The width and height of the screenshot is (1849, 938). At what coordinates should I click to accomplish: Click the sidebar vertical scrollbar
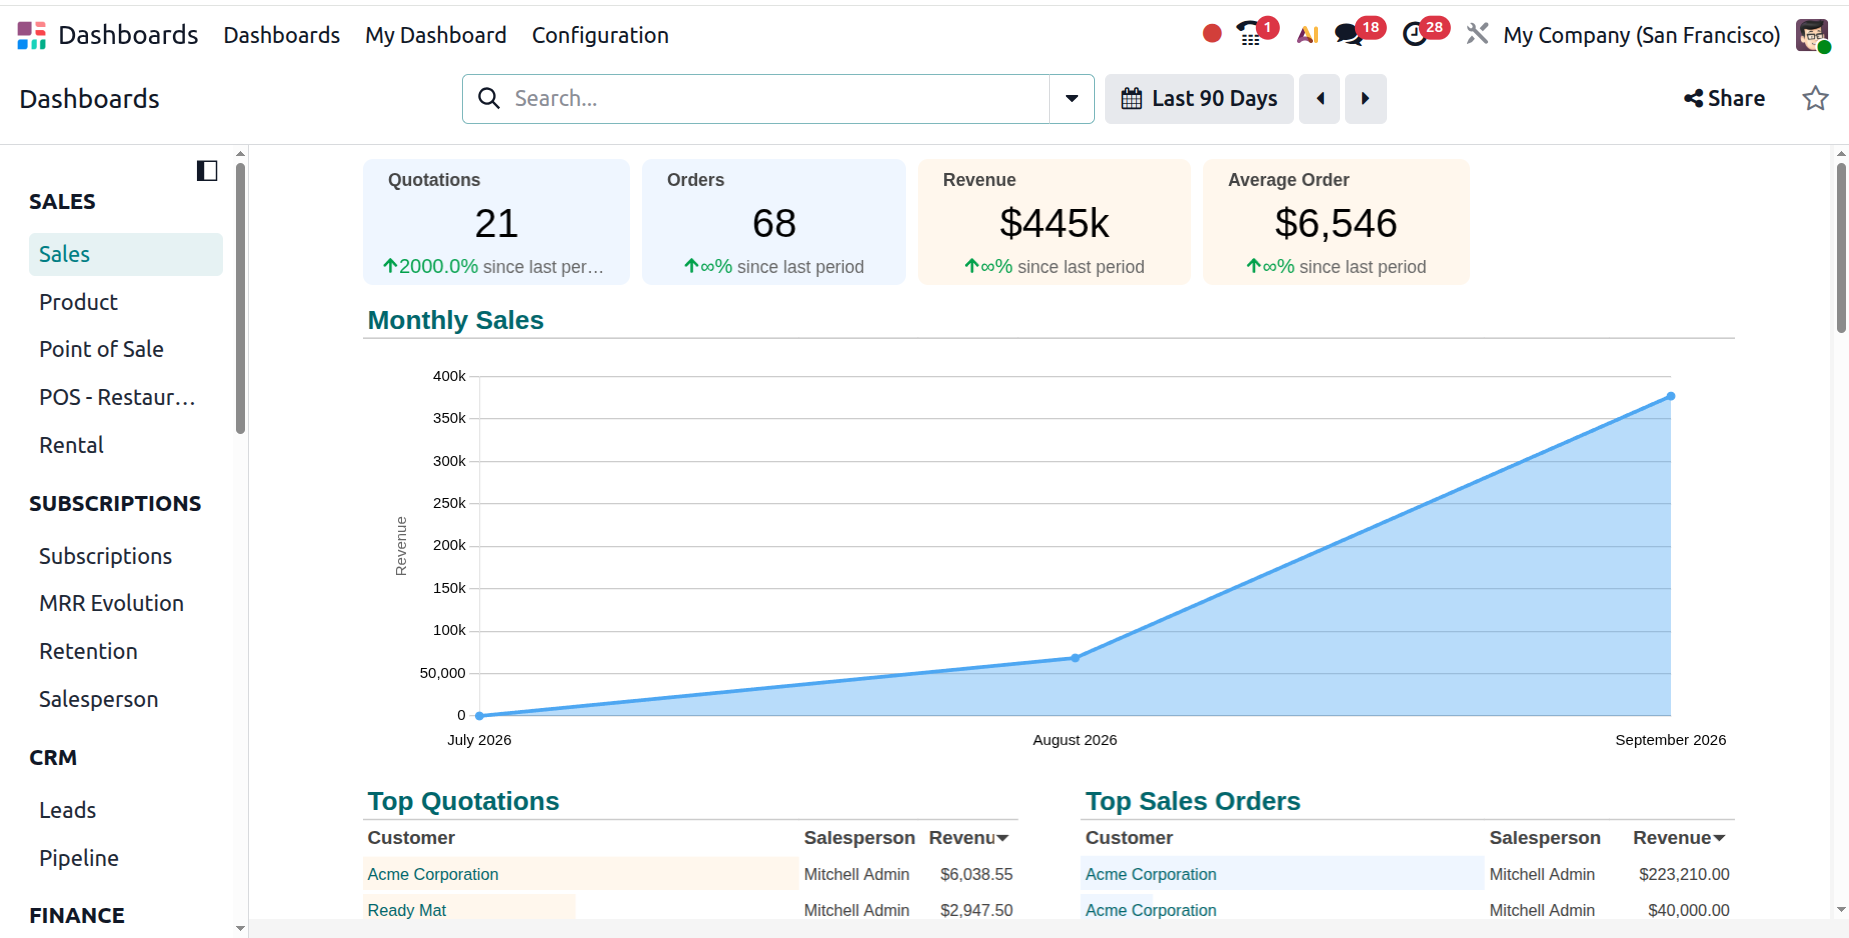(x=240, y=298)
